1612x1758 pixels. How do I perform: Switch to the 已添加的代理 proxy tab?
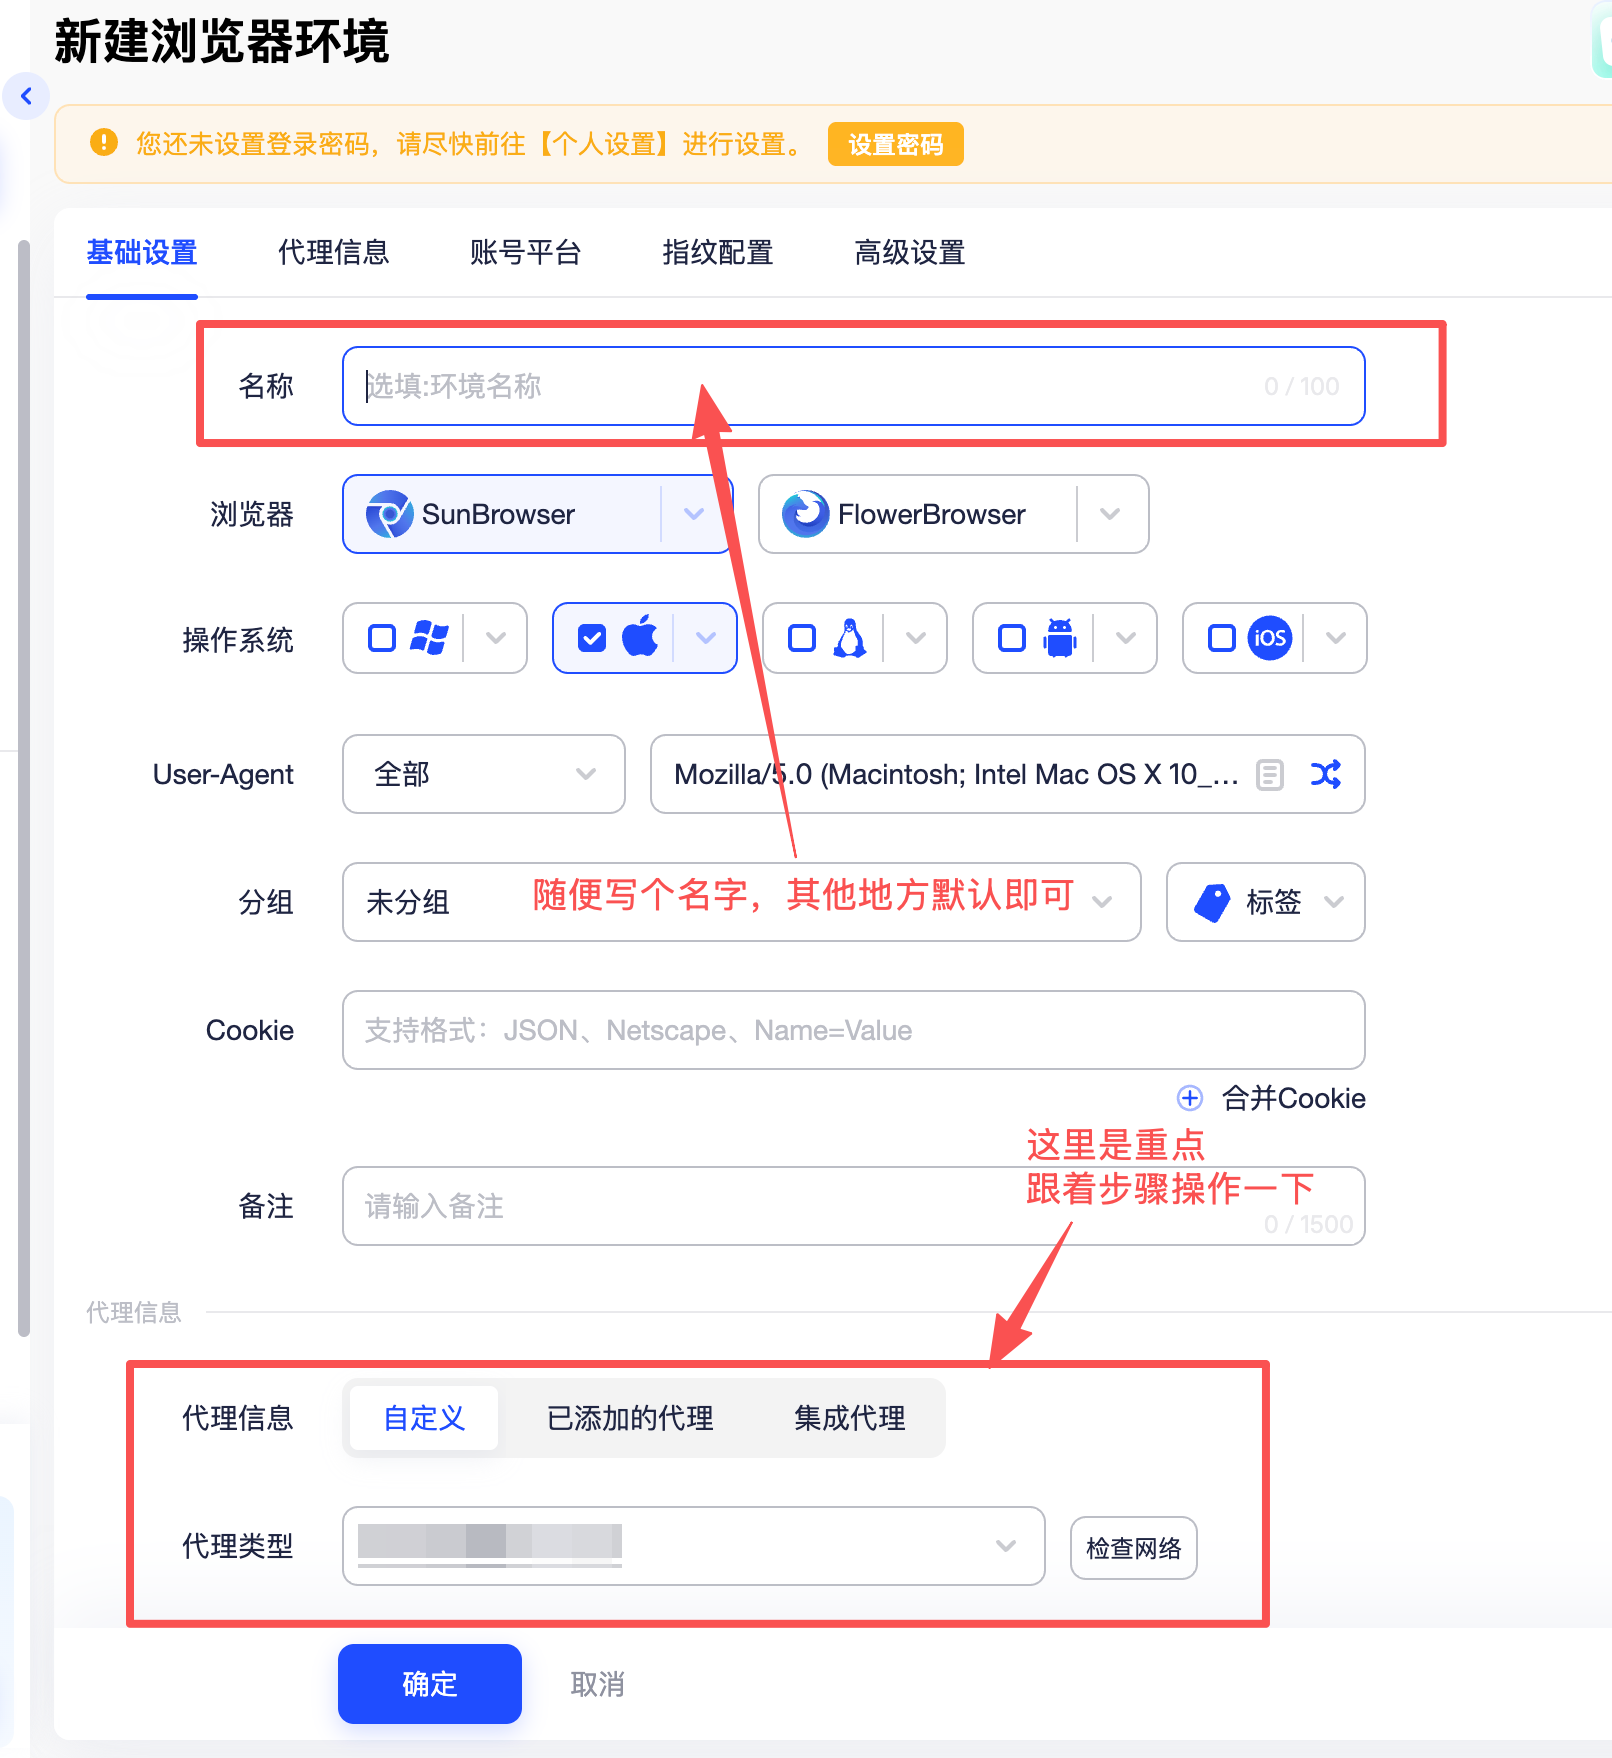(628, 1417)
